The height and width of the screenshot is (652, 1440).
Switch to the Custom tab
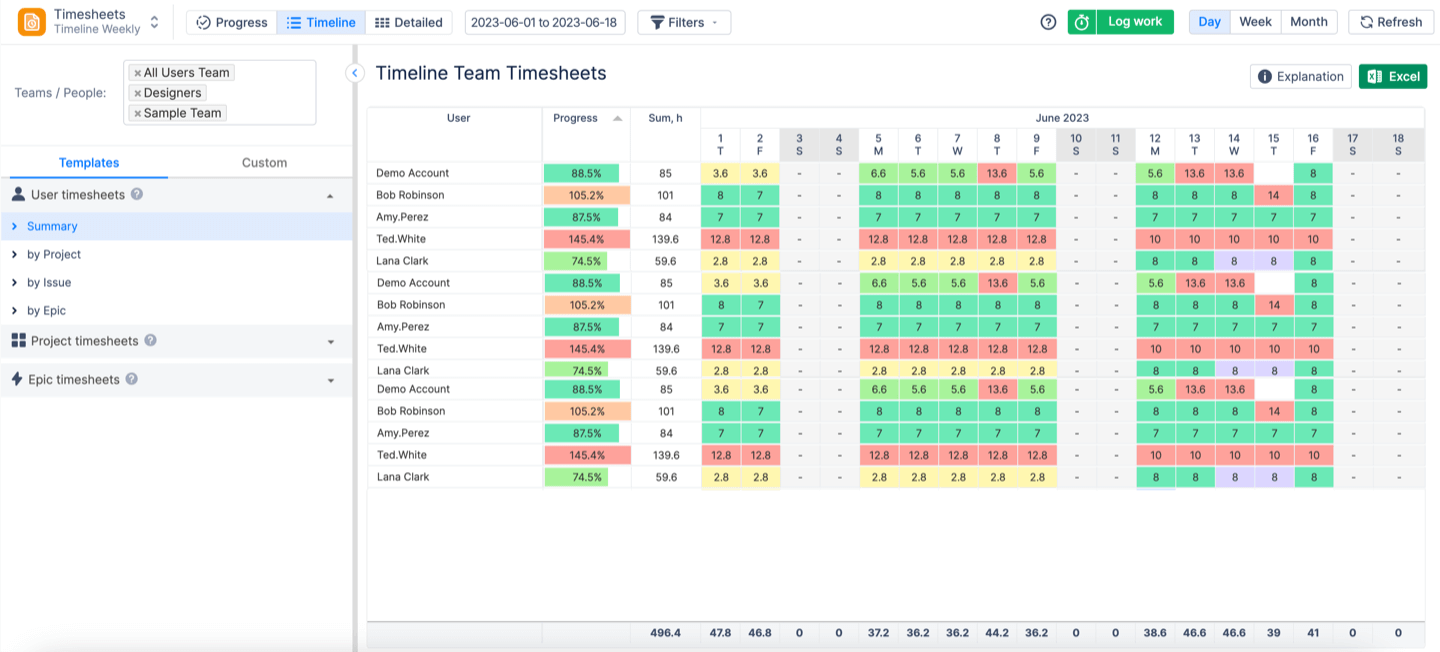tap(264, 163)
